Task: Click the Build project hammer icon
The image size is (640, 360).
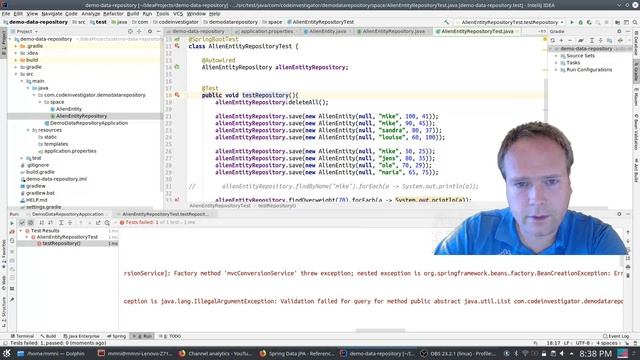Action: pos(447,22)
